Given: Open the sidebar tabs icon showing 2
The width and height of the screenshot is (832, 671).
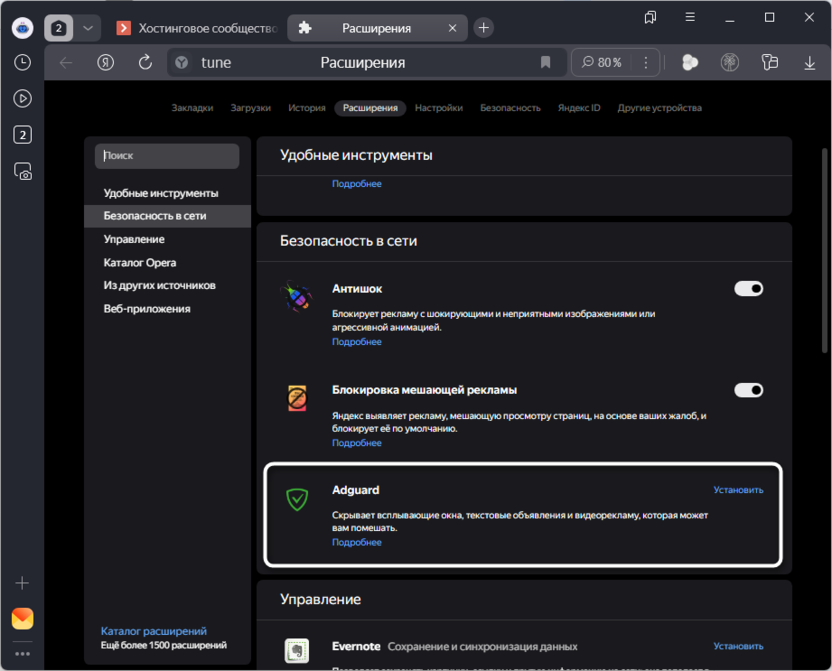Looking at the screenshot, I should point(22,135).
